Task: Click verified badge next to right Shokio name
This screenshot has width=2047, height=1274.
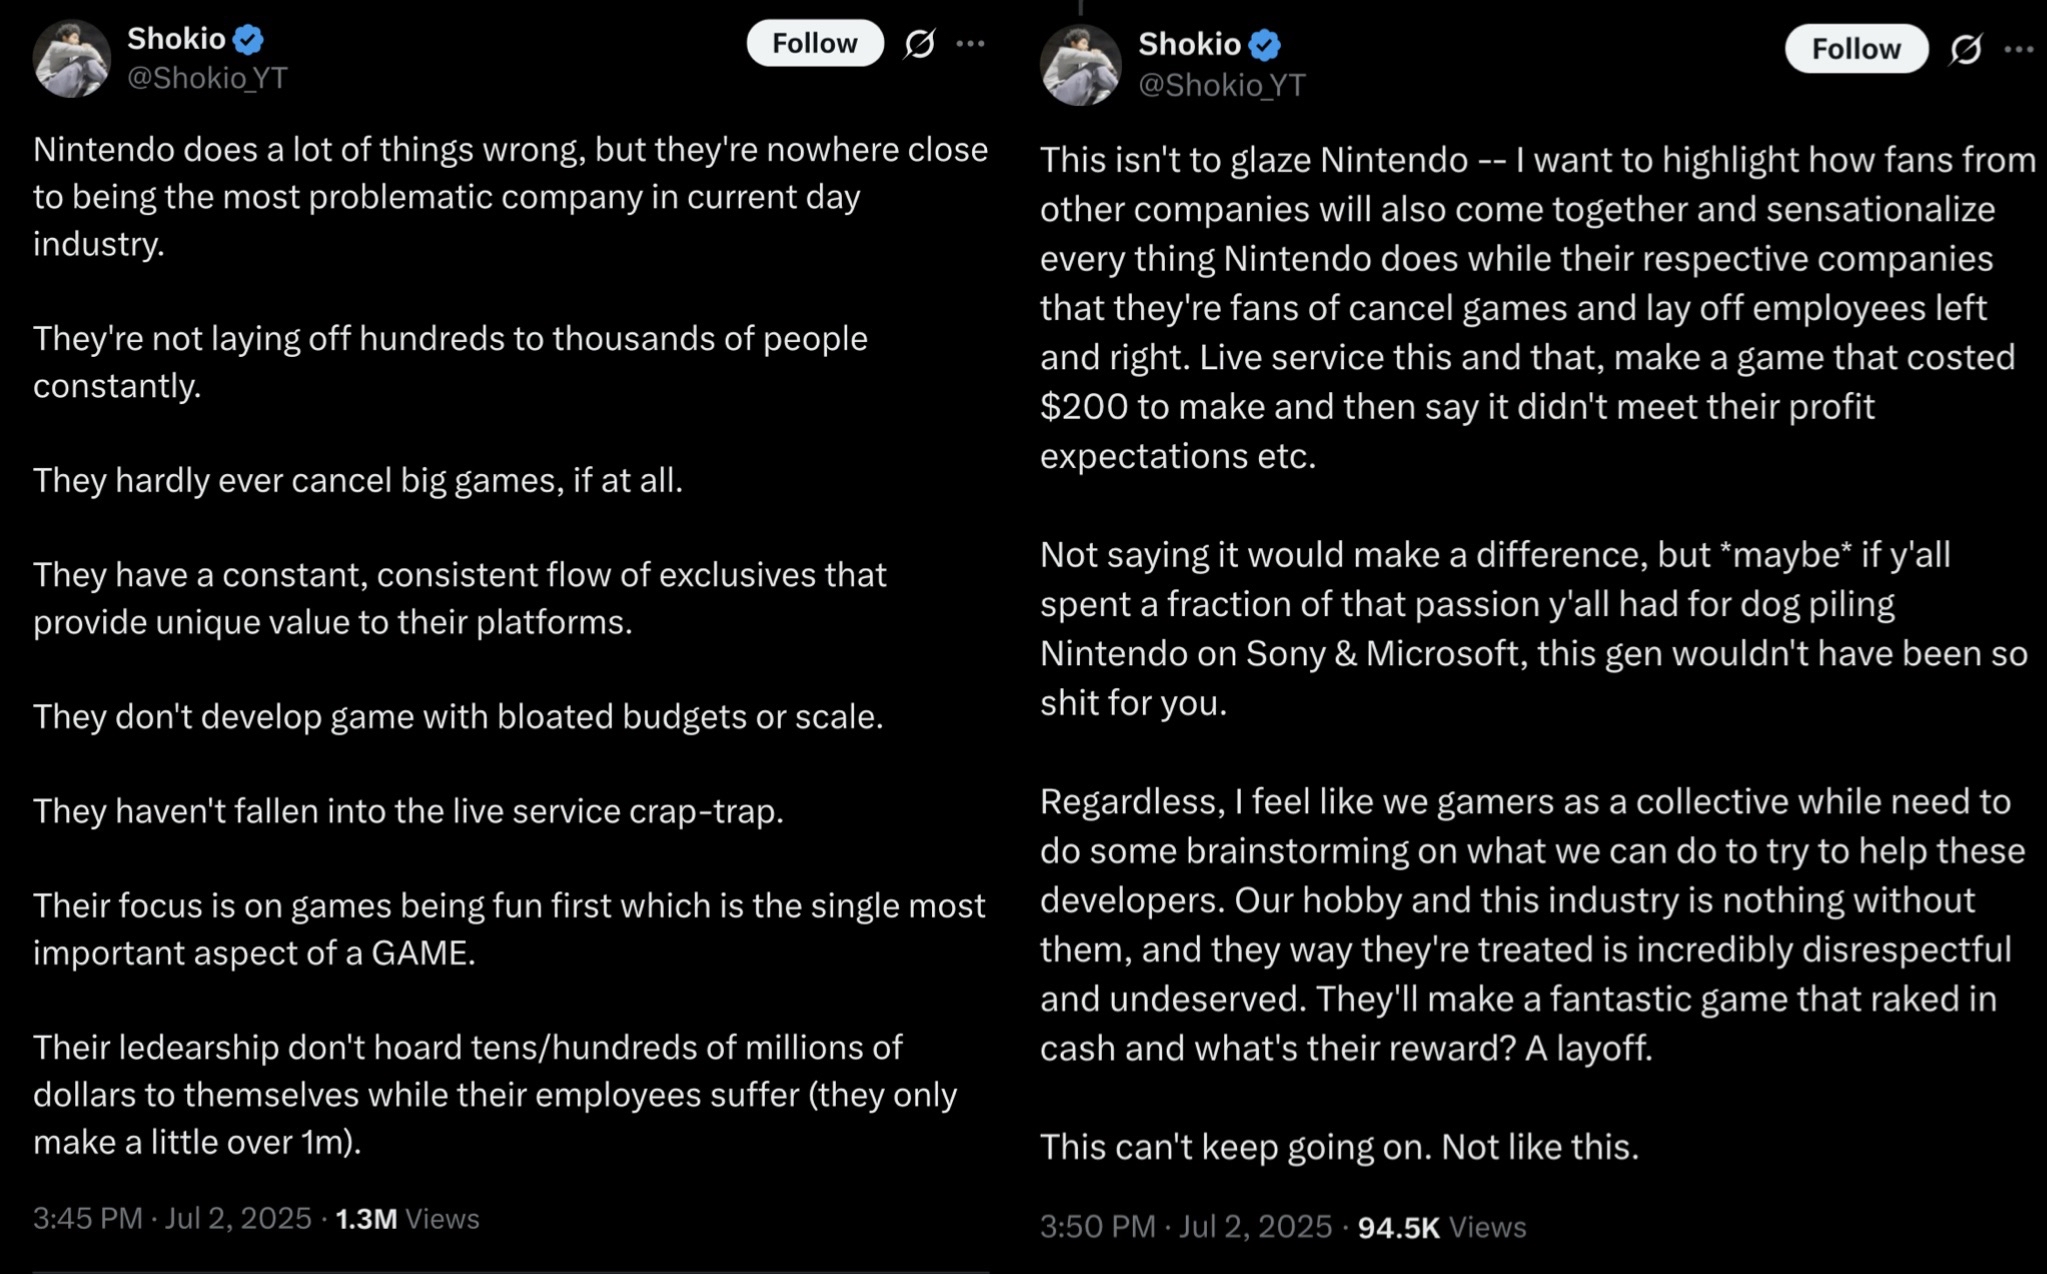Action: 1265,45
